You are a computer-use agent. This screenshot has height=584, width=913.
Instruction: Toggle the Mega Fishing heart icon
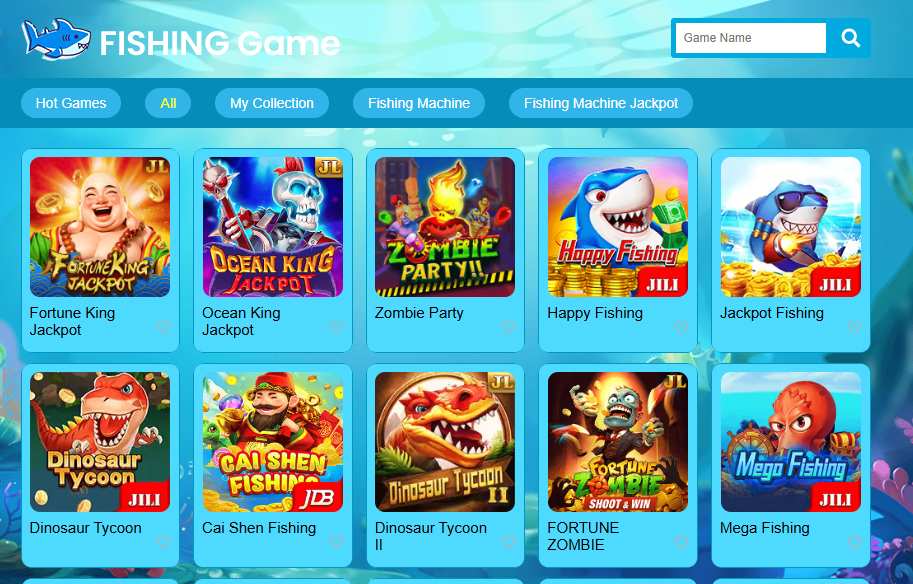click(854, 542)
